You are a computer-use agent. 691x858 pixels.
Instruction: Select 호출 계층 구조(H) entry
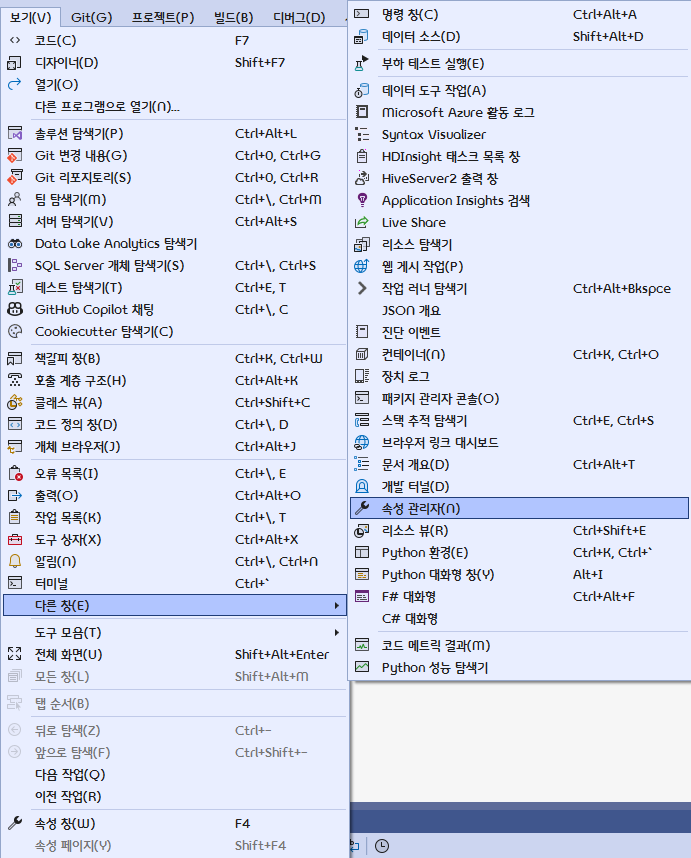(175, 381)
